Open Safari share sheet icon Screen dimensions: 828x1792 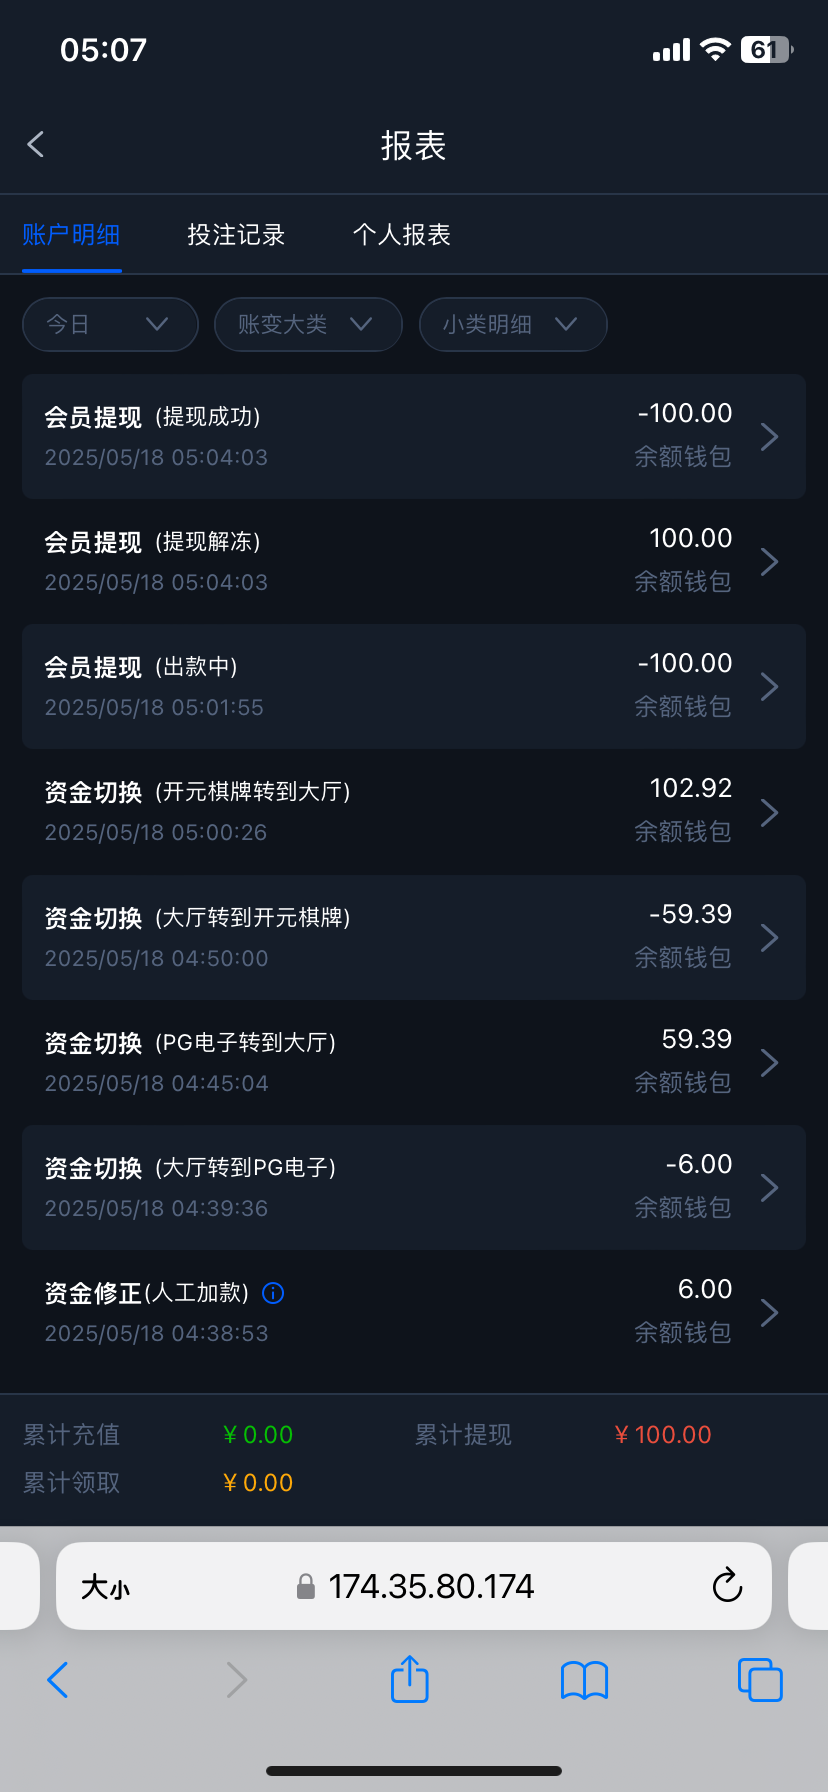point(409,1679)
